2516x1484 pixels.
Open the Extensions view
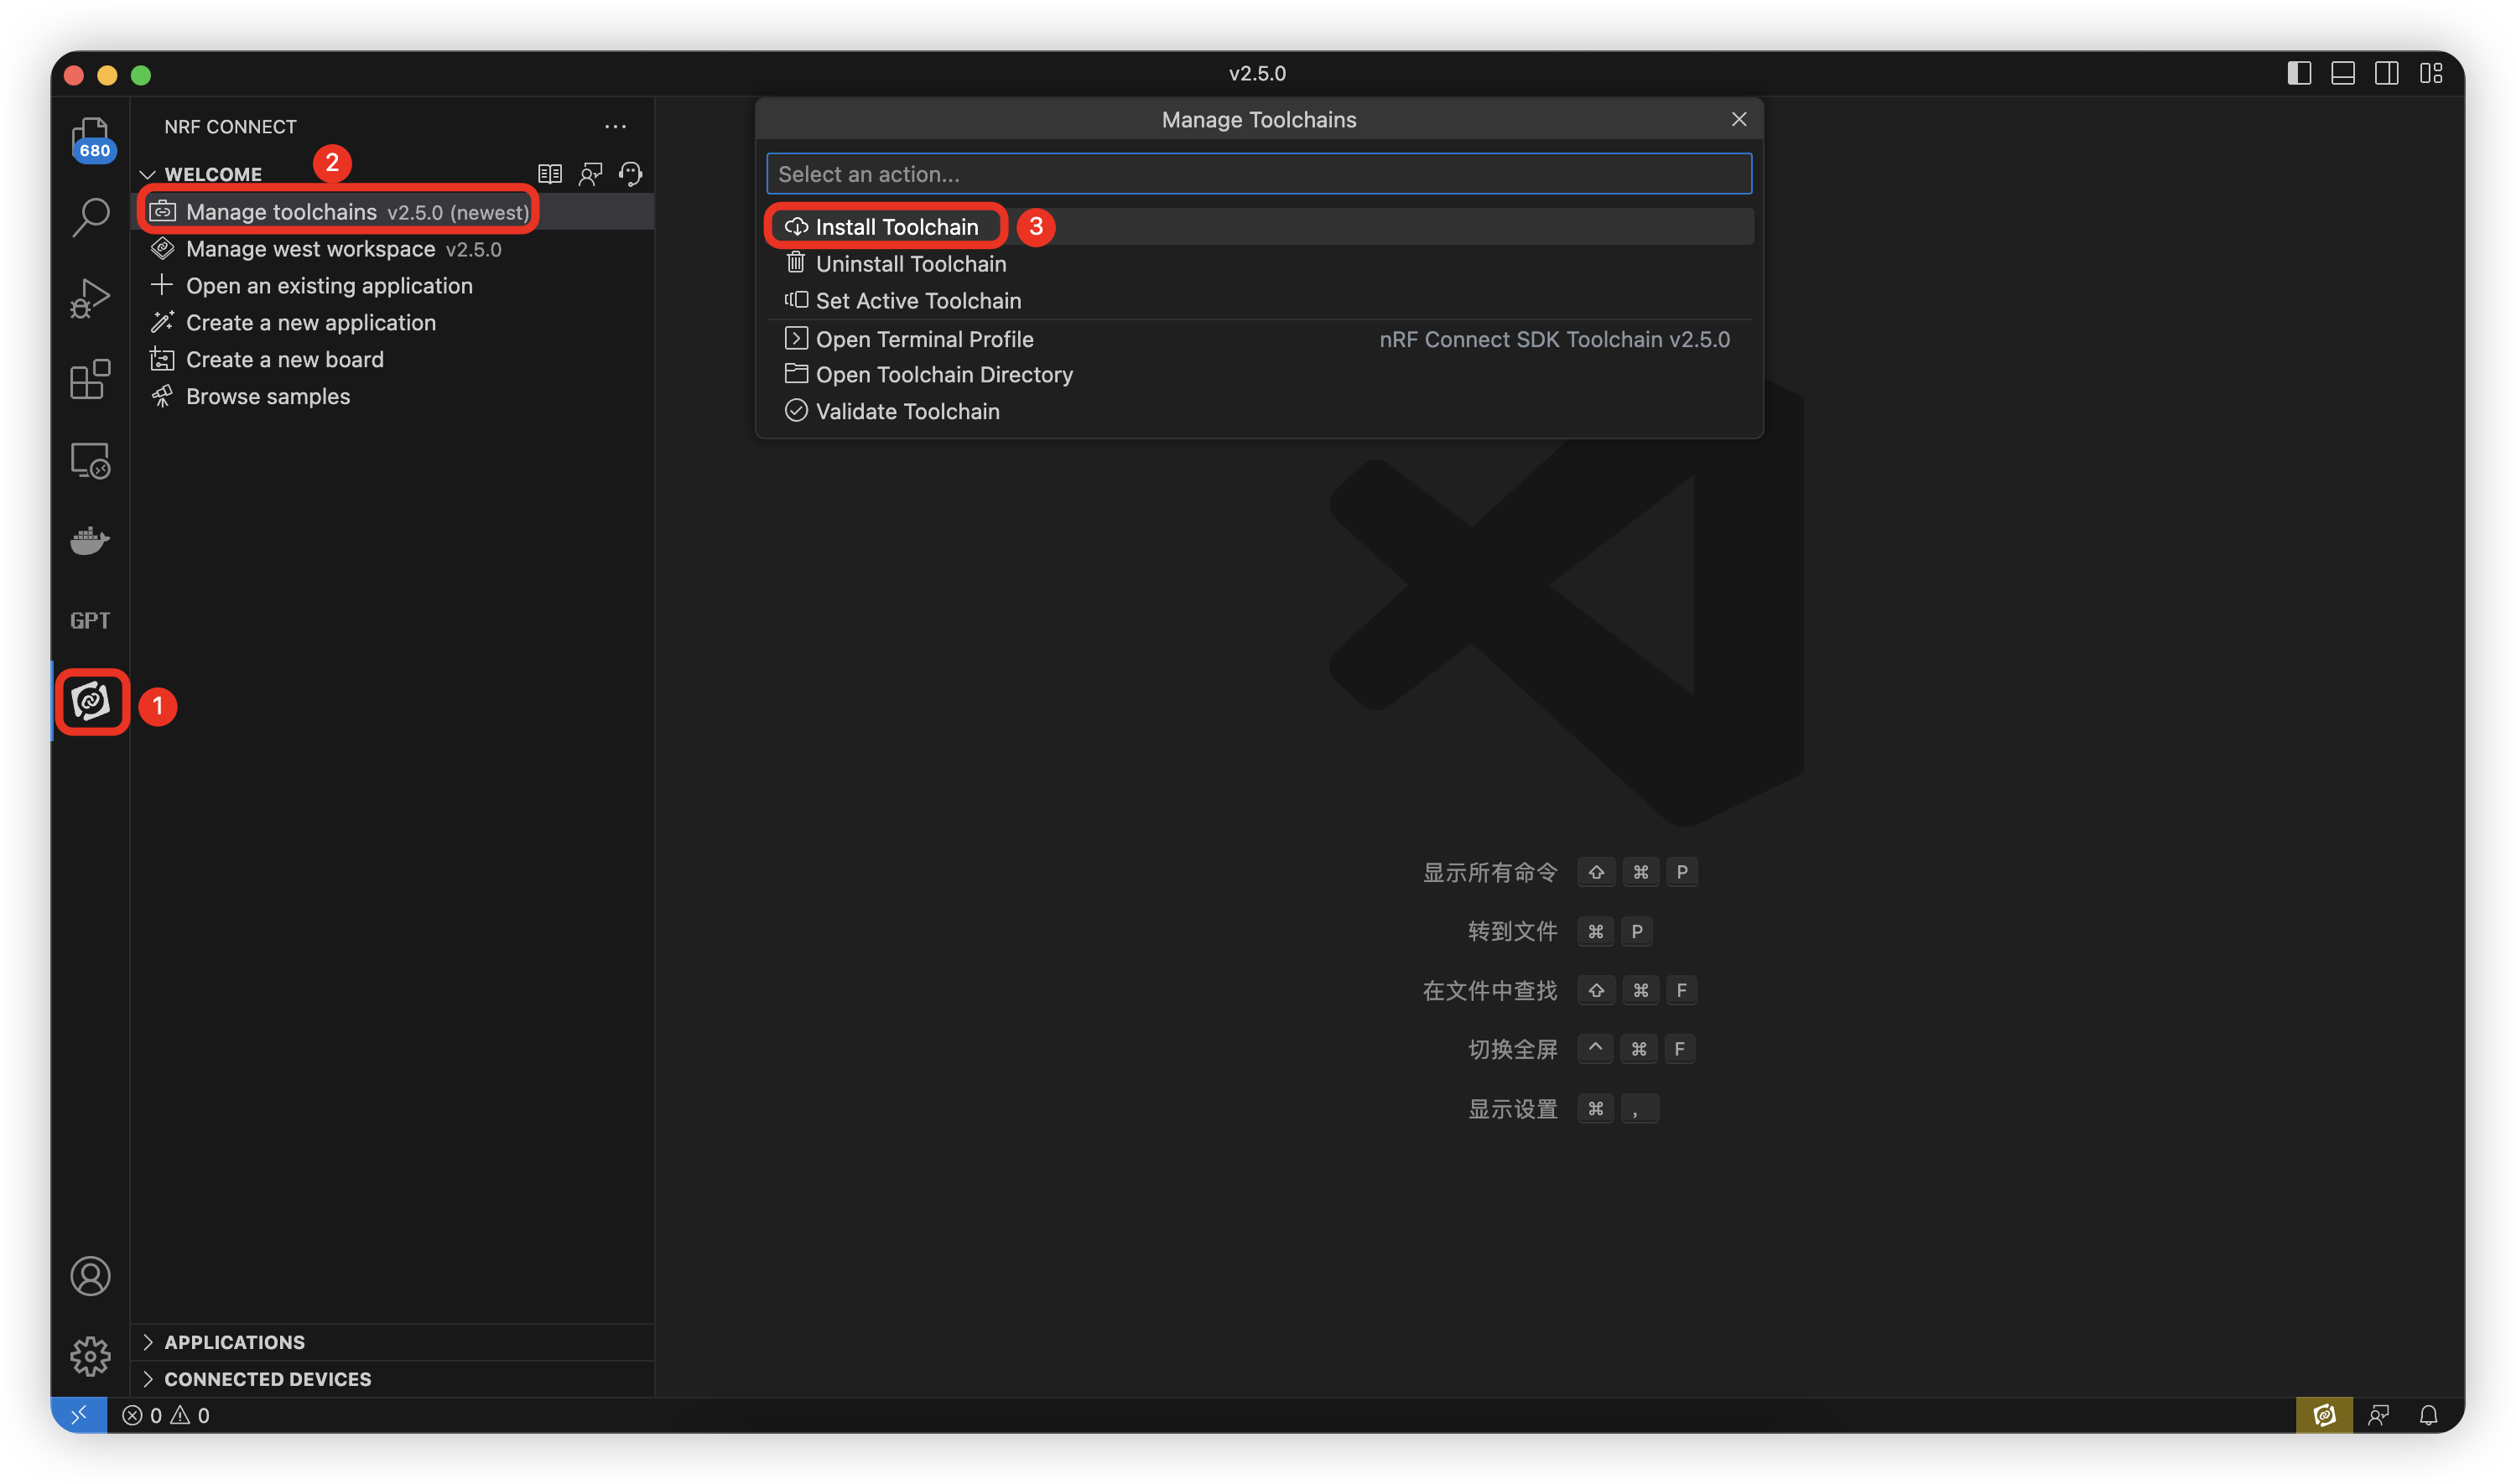(x=91, y=380)
